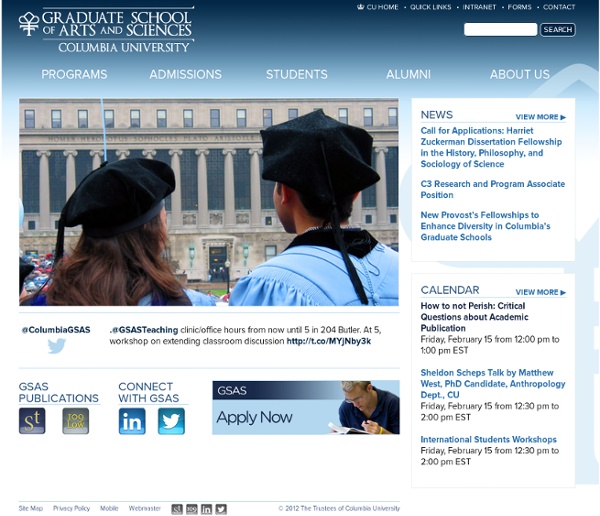This screenshot has width=600, height=516.
Task: Click the small footer 'st' icon
Action: click(x=177, y=509)
